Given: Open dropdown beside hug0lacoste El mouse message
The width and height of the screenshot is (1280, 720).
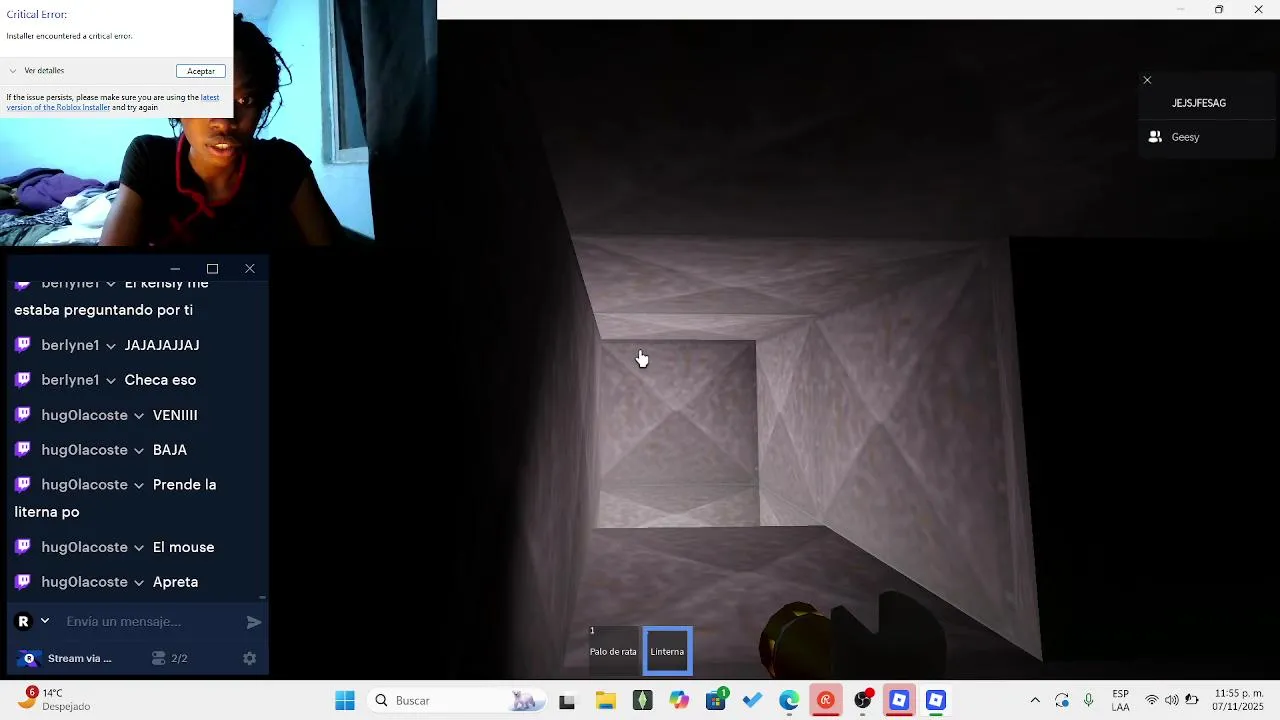Looking at the screenshot, I should click(x=139, y=548).
